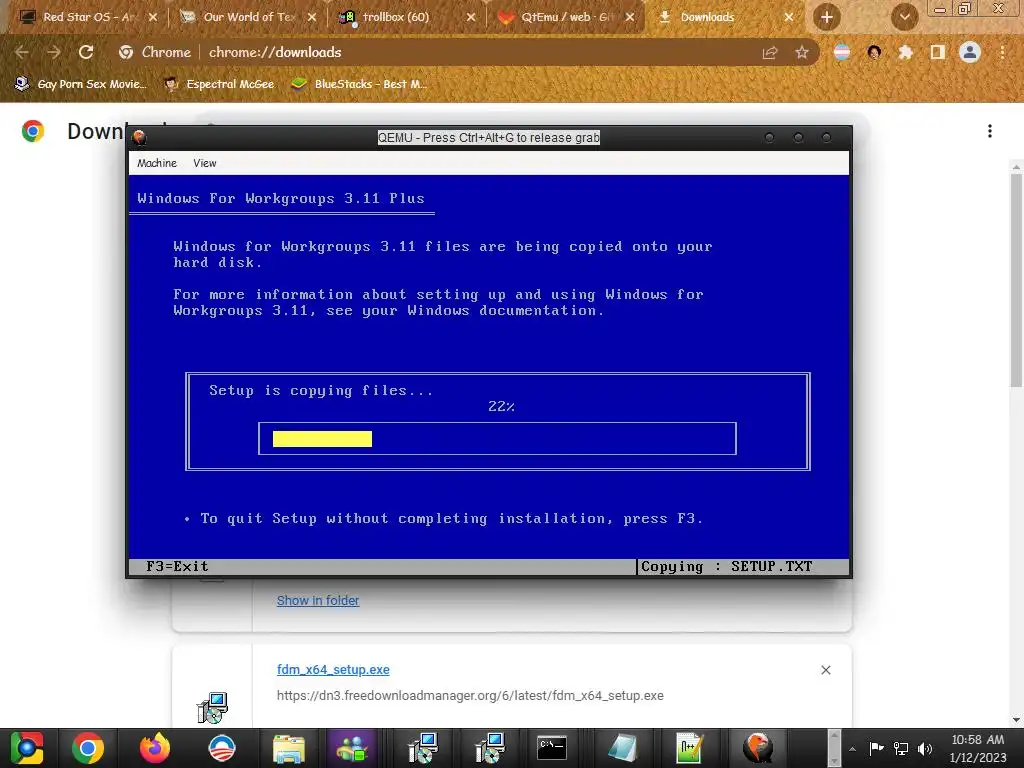Open the avatar face extension icon
Viewport: 1024px width, 768px height.
coord(874,52)
